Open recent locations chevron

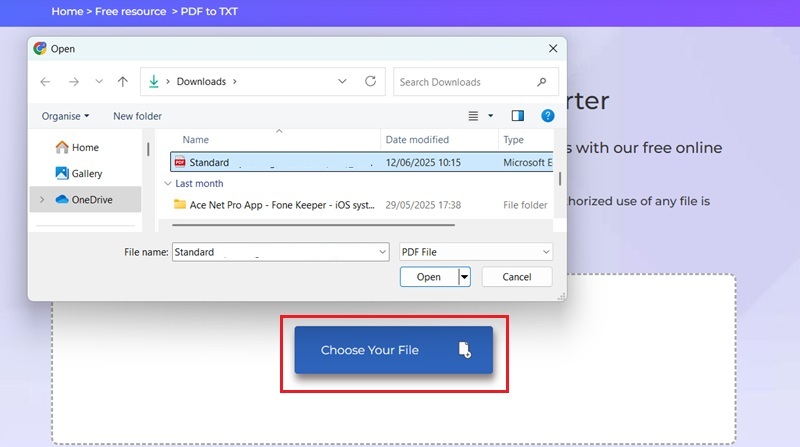click(x=99, y=82)
